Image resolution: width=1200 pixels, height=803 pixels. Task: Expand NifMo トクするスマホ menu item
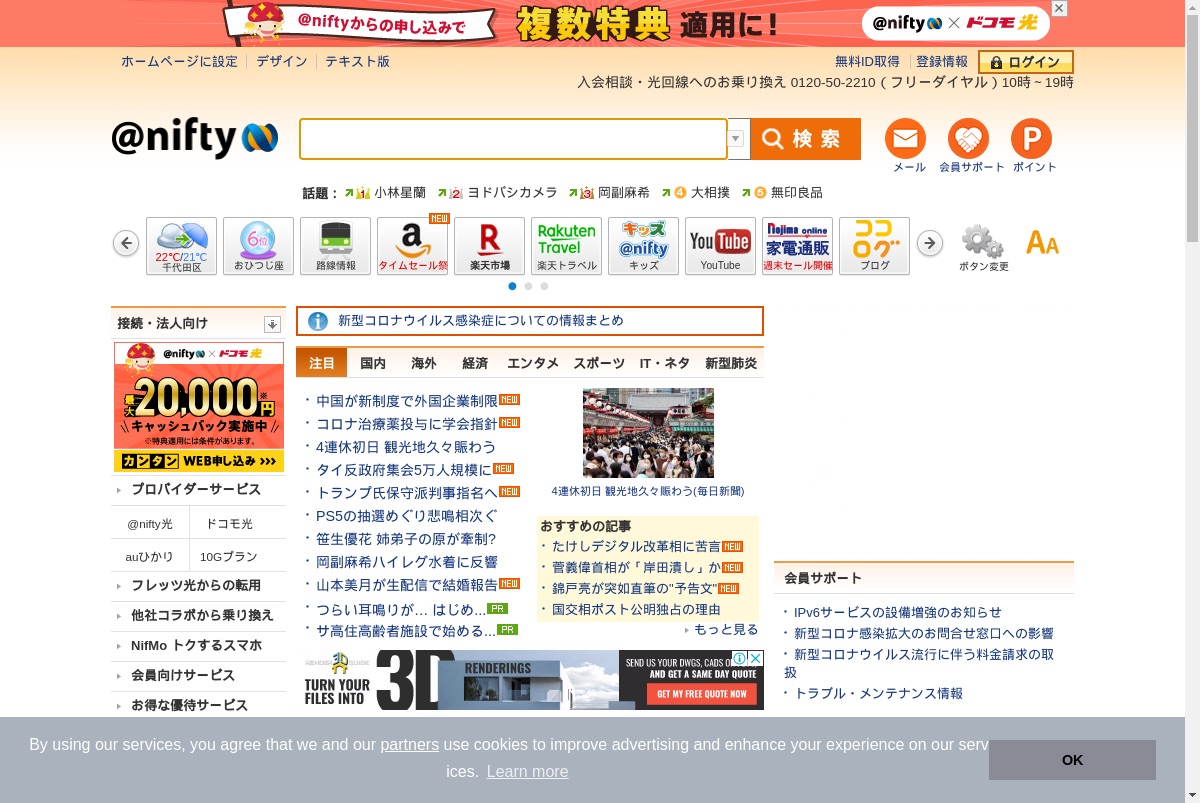point(198,646)
